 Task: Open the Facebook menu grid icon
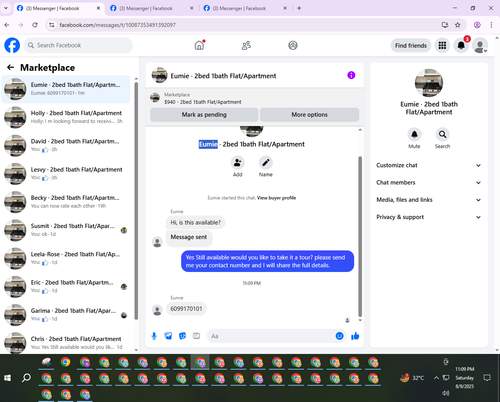pyautogui.click(x=442, y=46)
